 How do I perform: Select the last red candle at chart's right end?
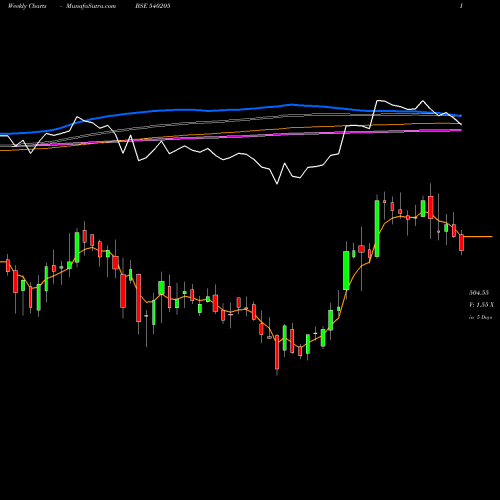pos(461,243)
